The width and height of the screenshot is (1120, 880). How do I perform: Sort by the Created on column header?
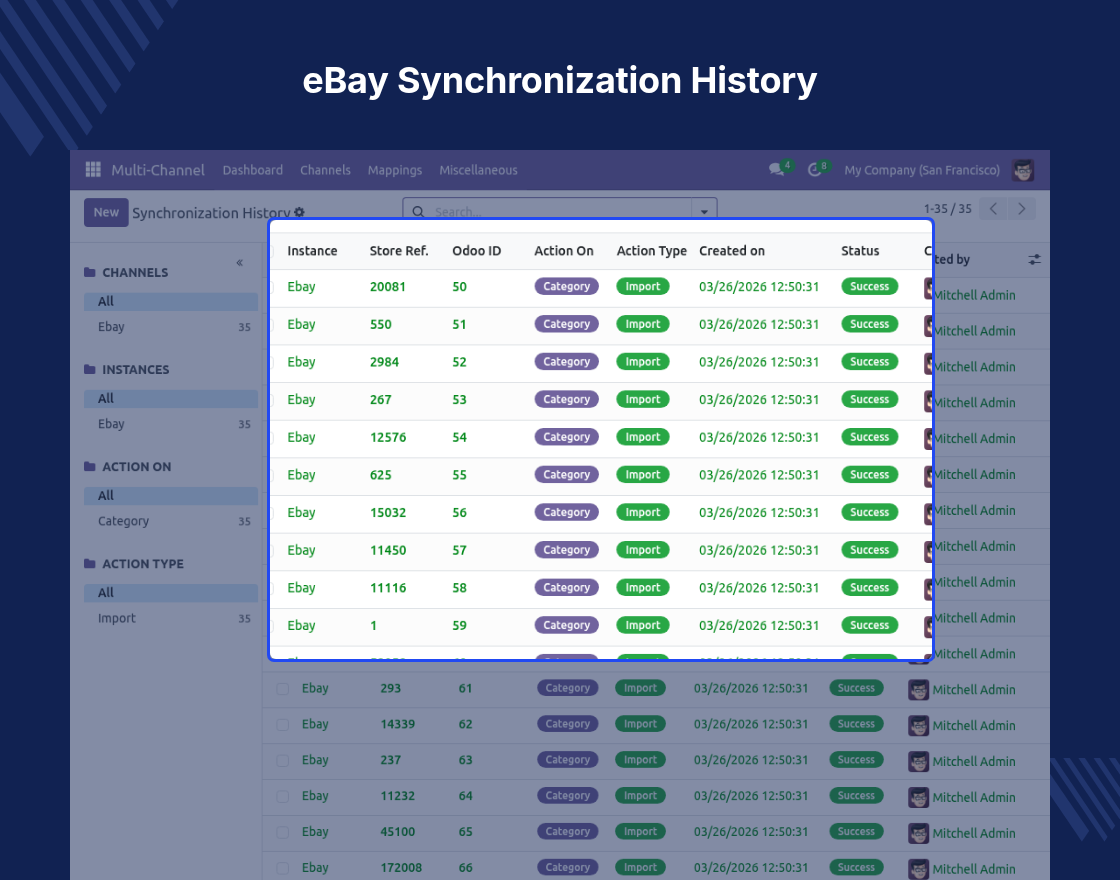pos(731,251)
